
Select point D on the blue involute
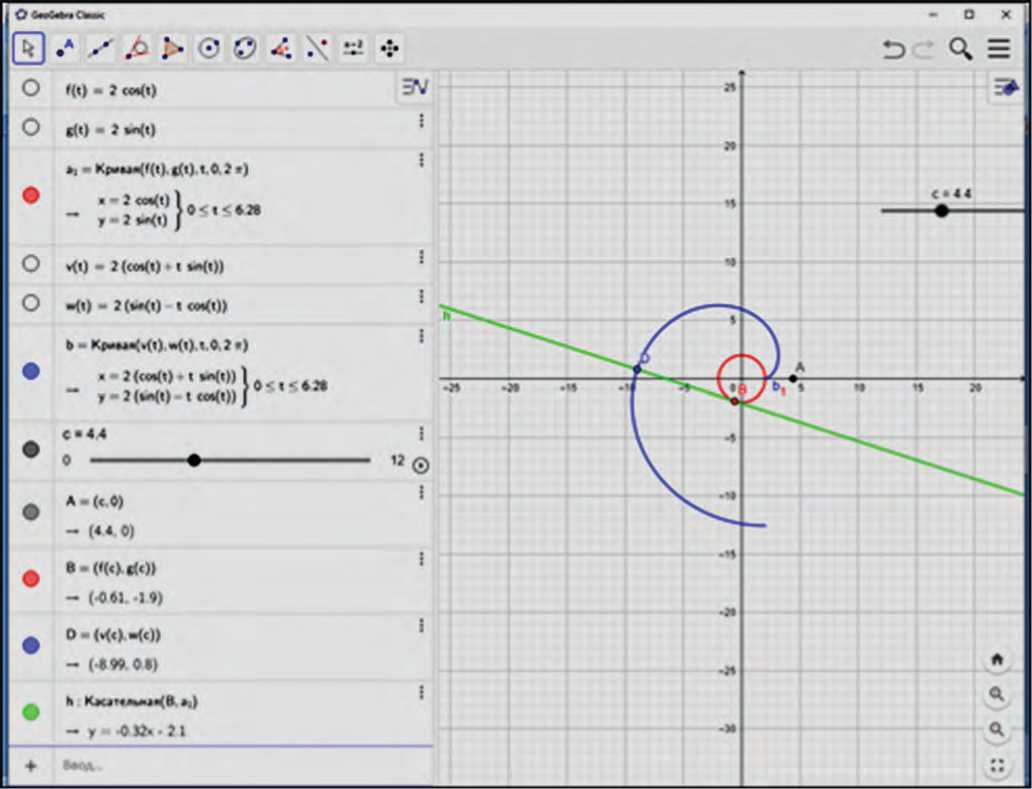click(636, 369)
